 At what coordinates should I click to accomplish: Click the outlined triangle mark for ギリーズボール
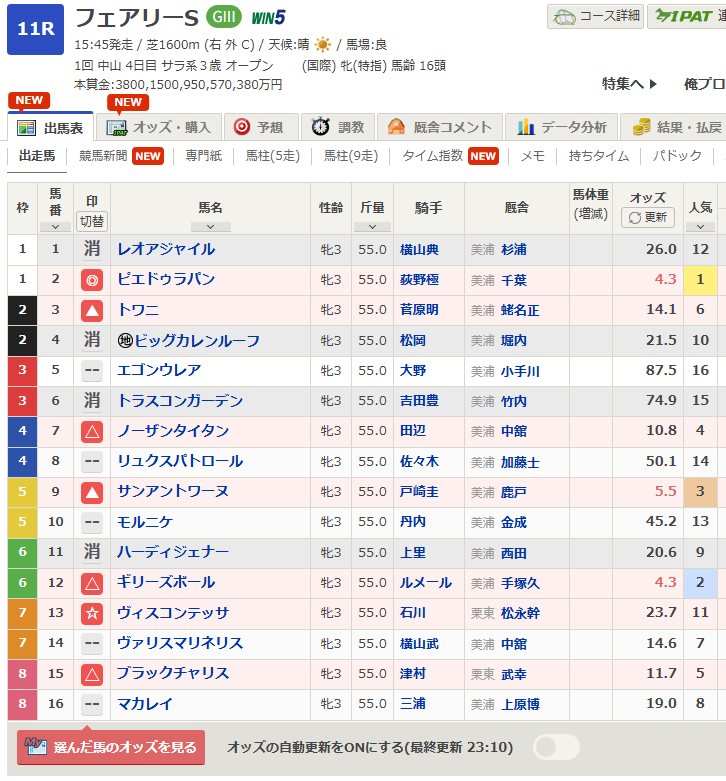click(92, 583)
